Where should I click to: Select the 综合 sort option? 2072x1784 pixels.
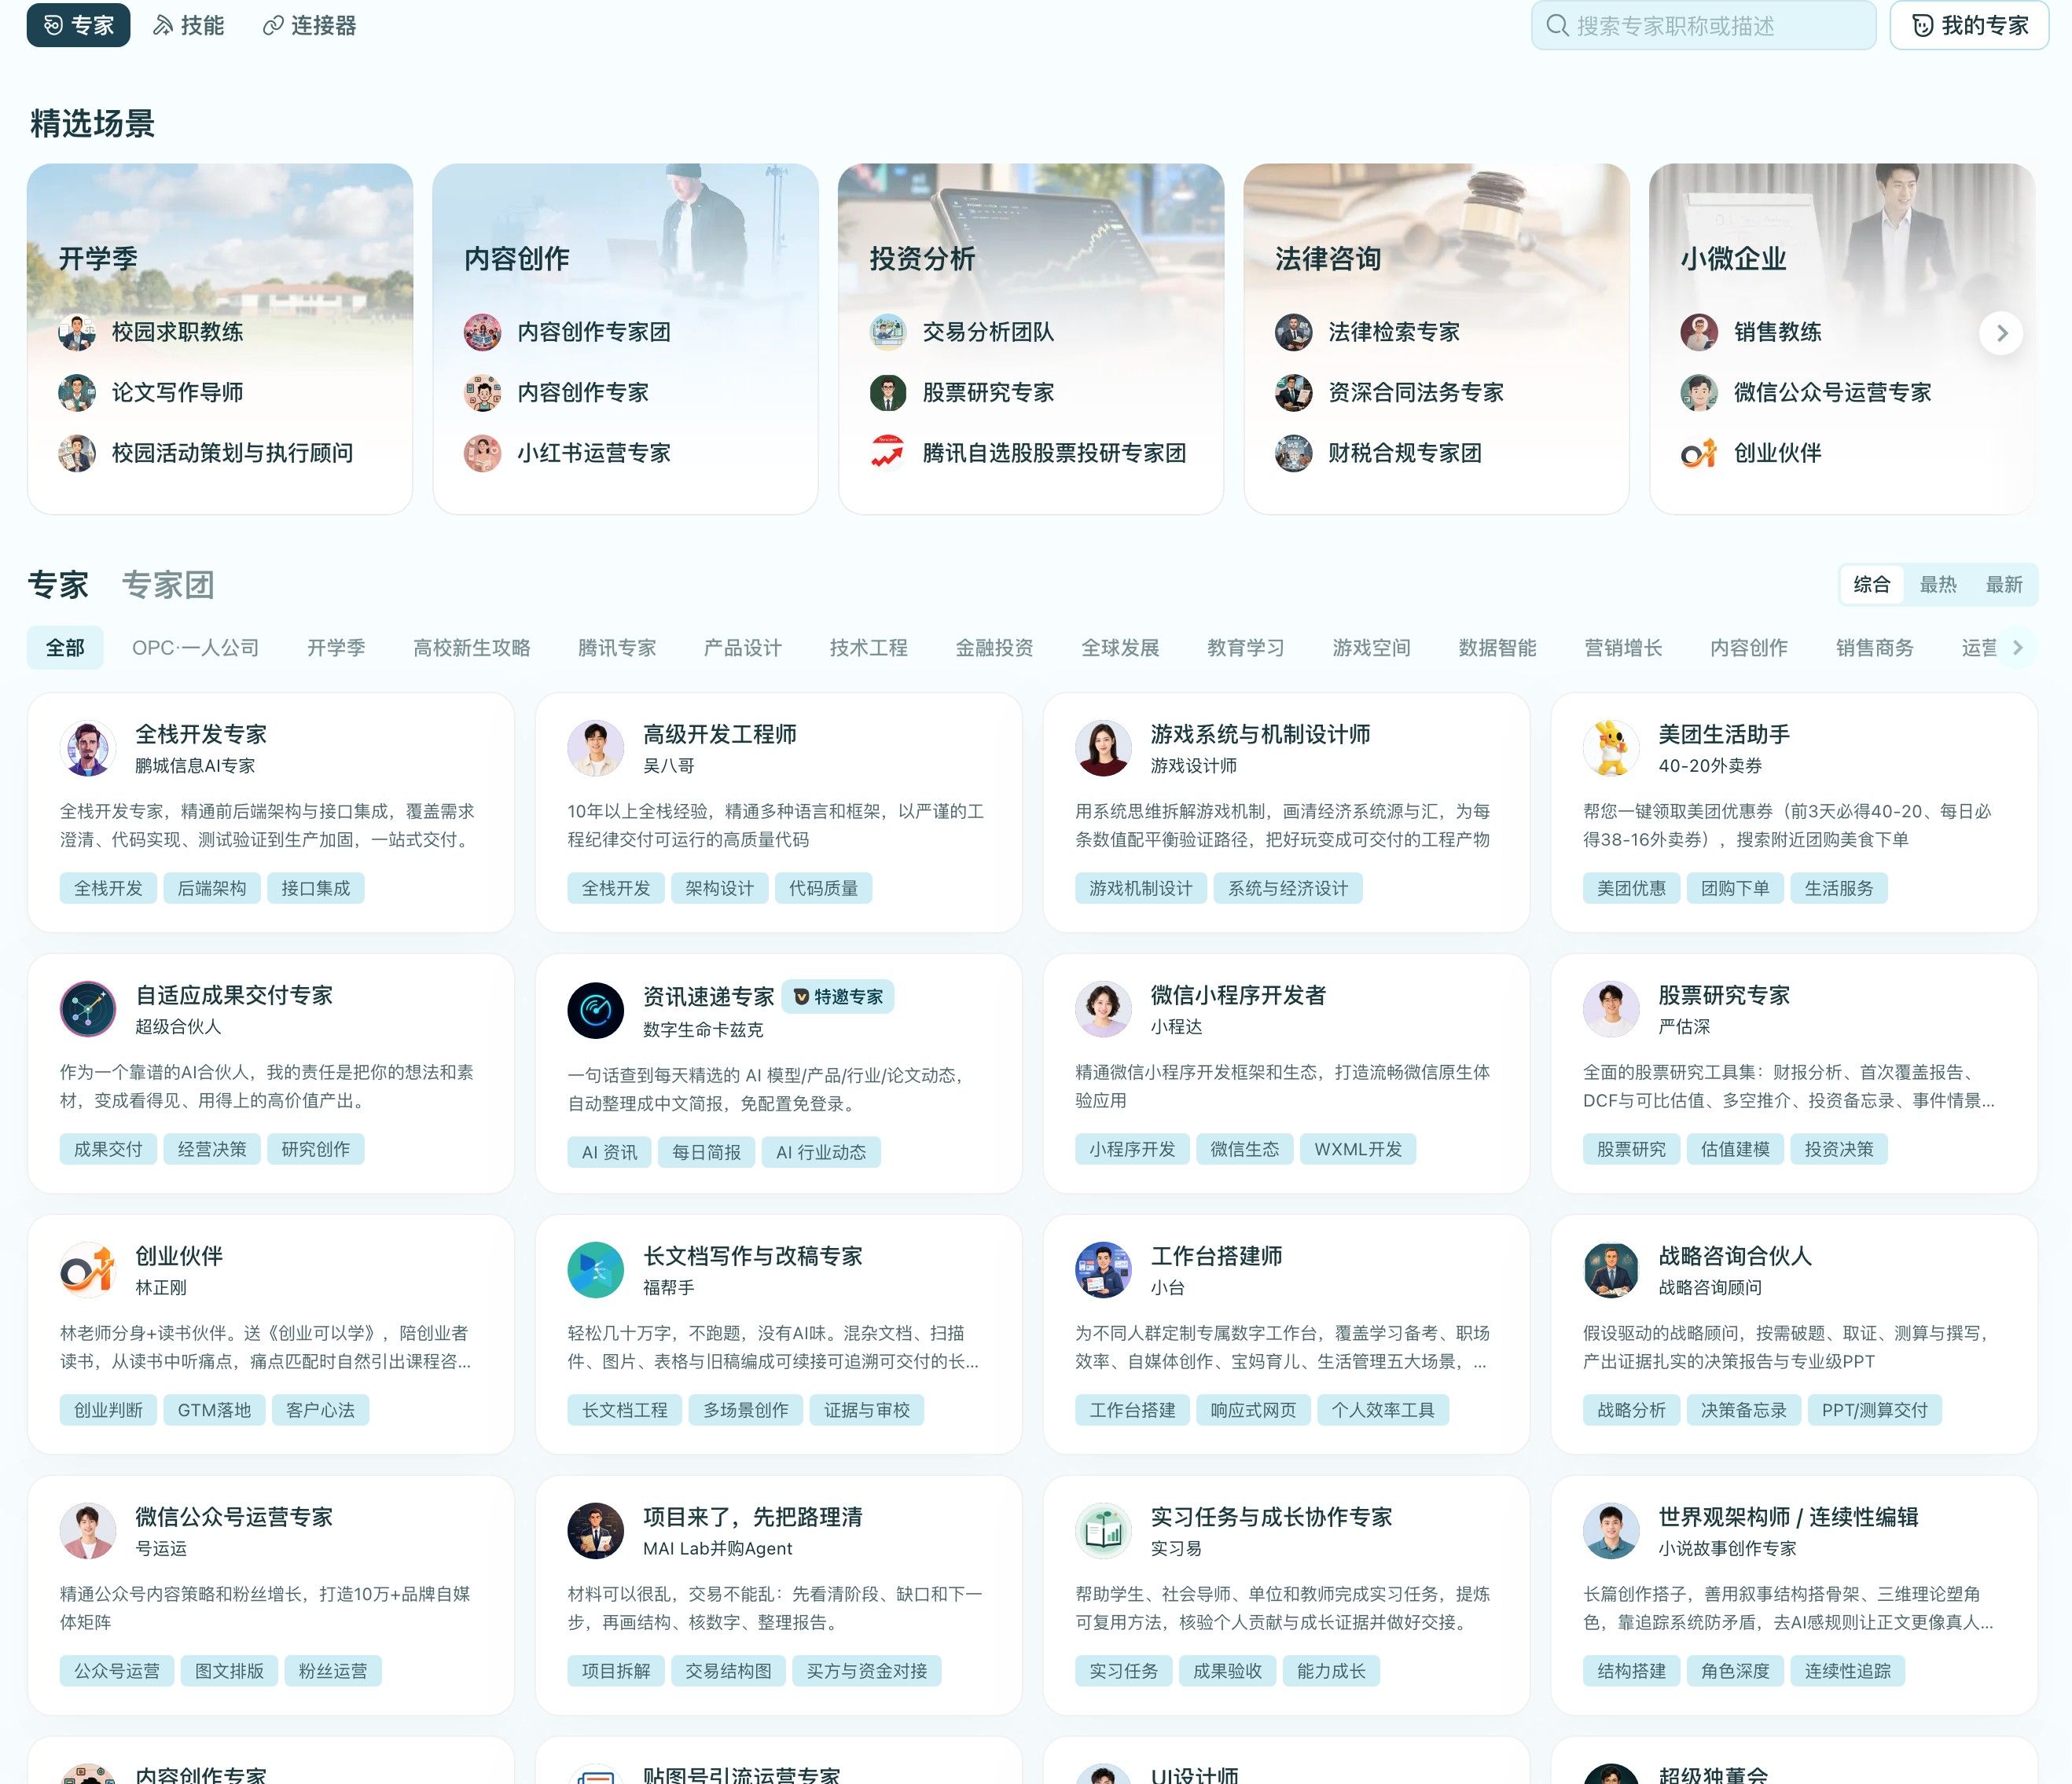click(1872, 585)
